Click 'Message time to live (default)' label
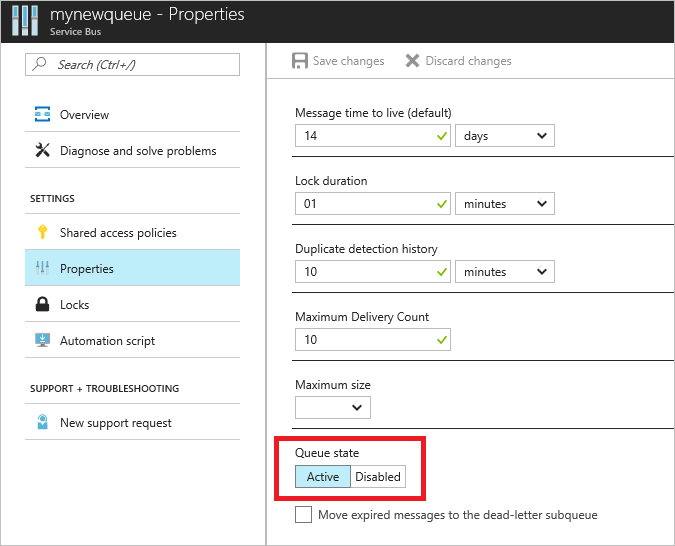Image resolution: width=675 pixels, height=546 pixels. tap(373, 113)
